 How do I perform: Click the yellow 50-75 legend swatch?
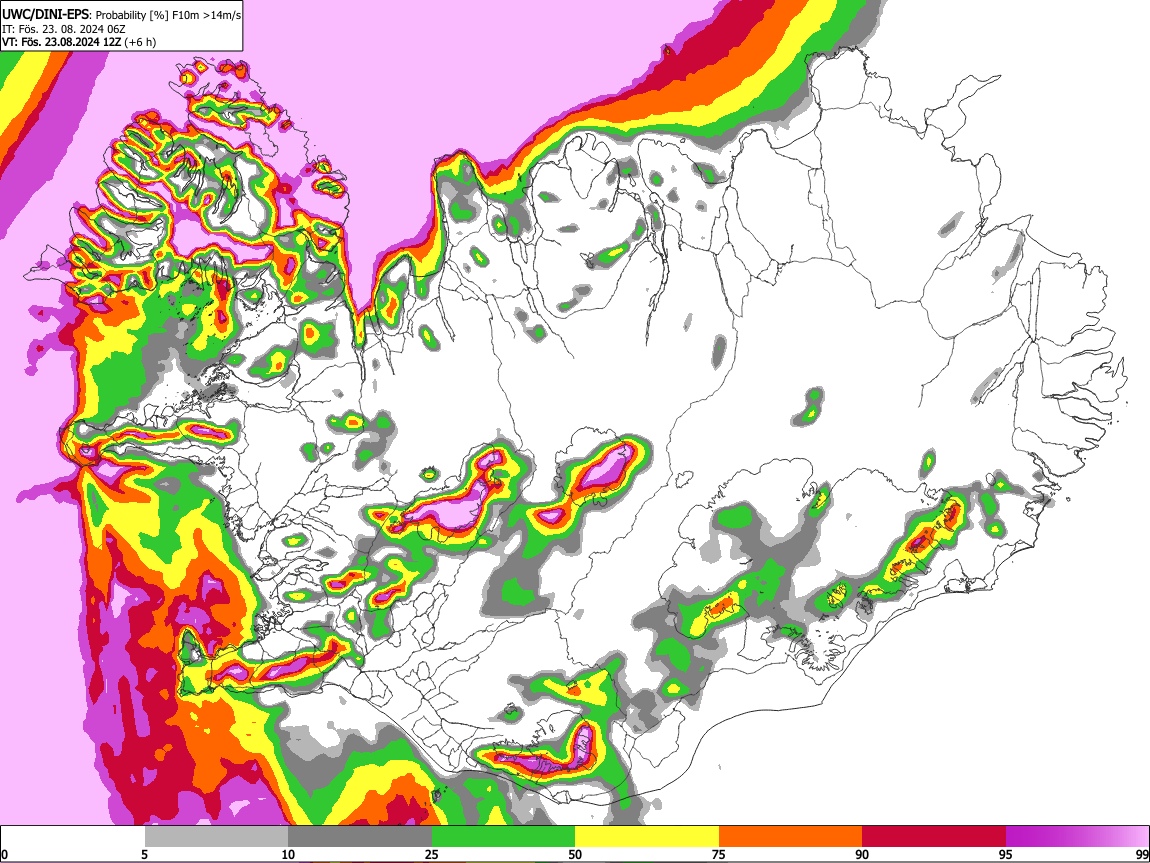pos(647,836)
